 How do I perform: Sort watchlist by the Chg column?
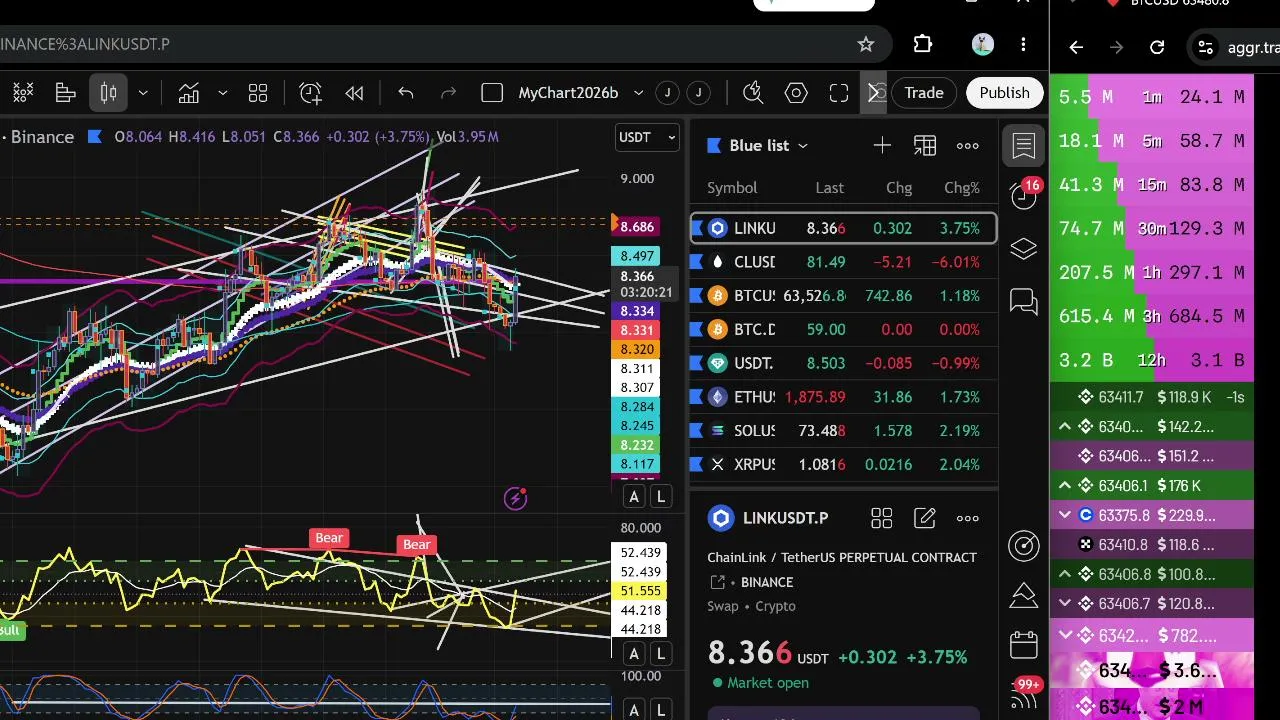[899, 188]
